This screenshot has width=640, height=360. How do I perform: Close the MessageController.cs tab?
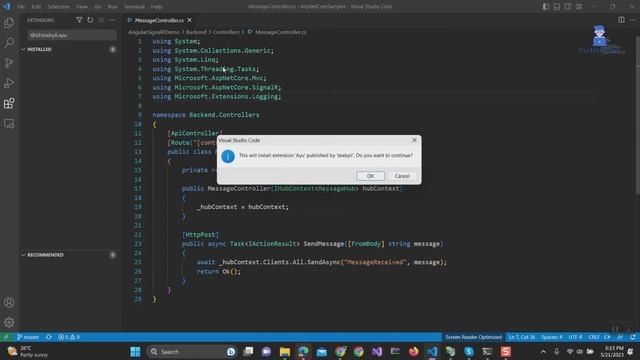tap(189, 20)
